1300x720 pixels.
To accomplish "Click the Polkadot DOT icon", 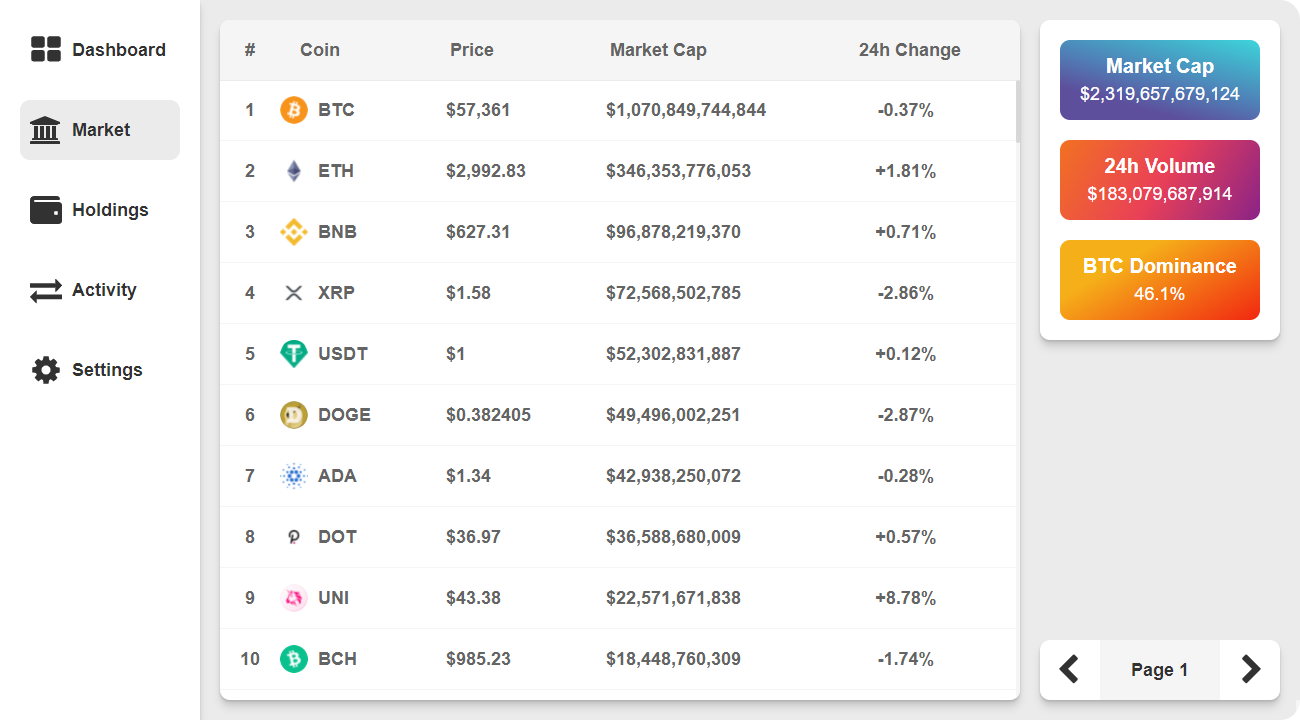I will (293, 537).
